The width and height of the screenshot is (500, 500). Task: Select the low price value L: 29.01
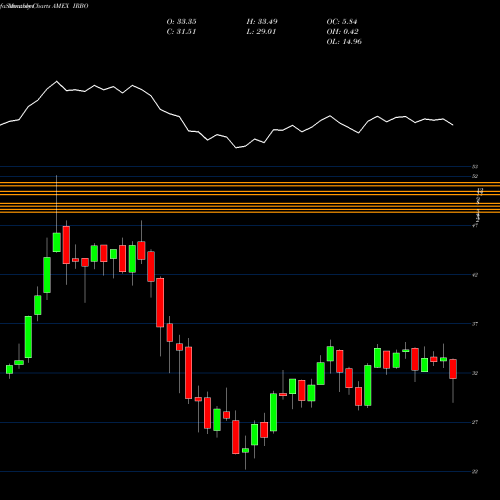pos(261,32)
